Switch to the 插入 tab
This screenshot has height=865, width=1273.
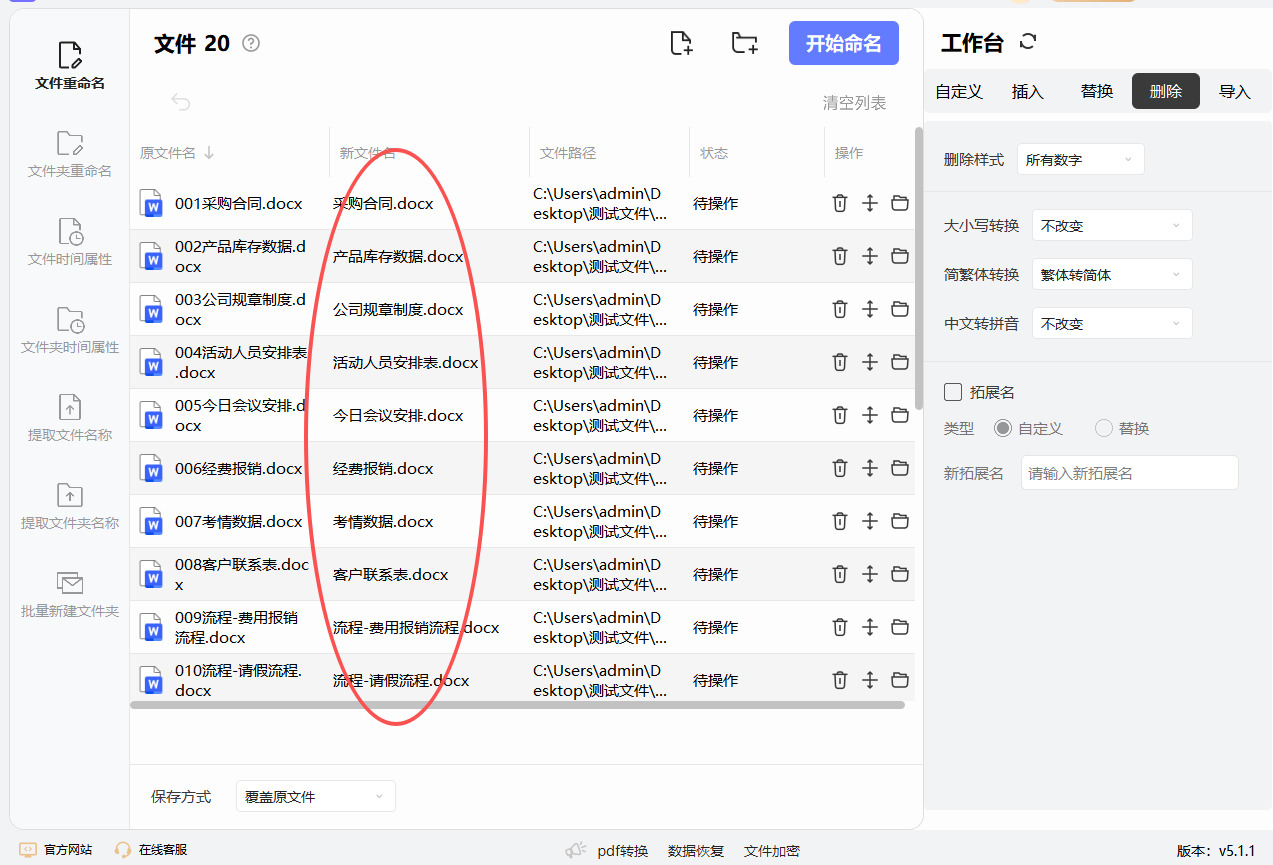1028,91
